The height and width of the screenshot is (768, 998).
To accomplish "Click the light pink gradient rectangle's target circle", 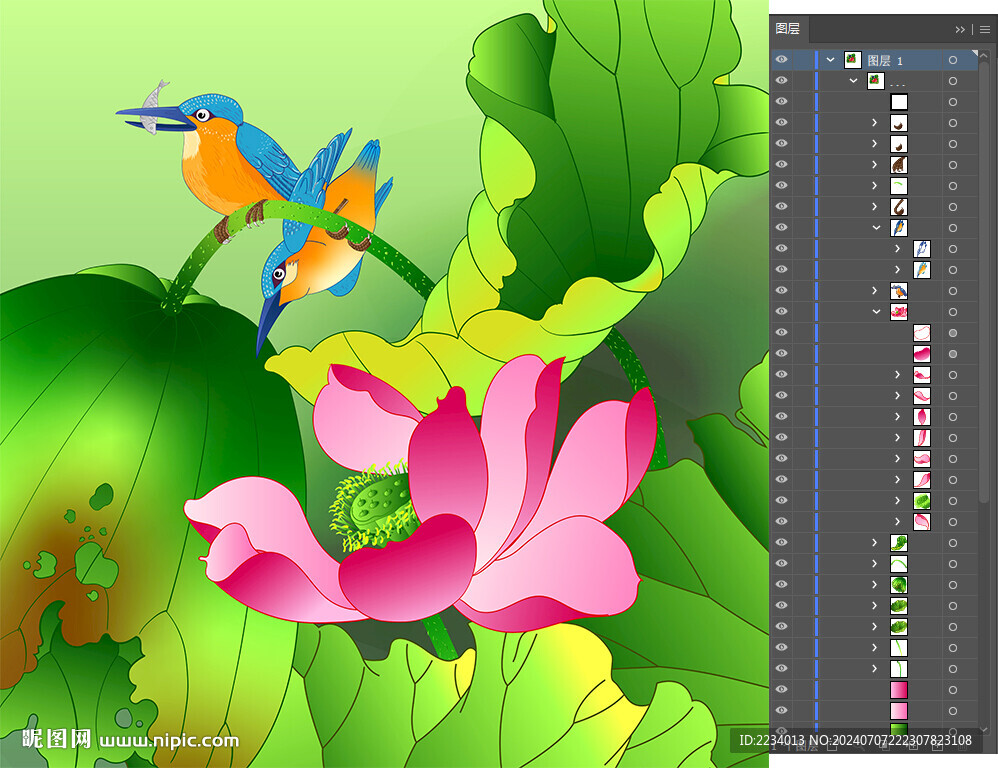I will 953,711.
